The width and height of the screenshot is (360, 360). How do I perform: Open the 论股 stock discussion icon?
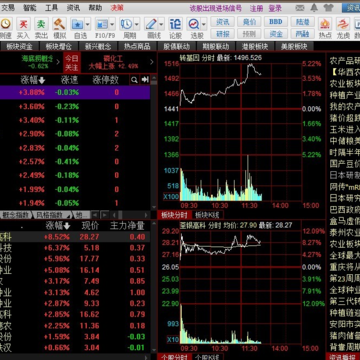(175, 24)
